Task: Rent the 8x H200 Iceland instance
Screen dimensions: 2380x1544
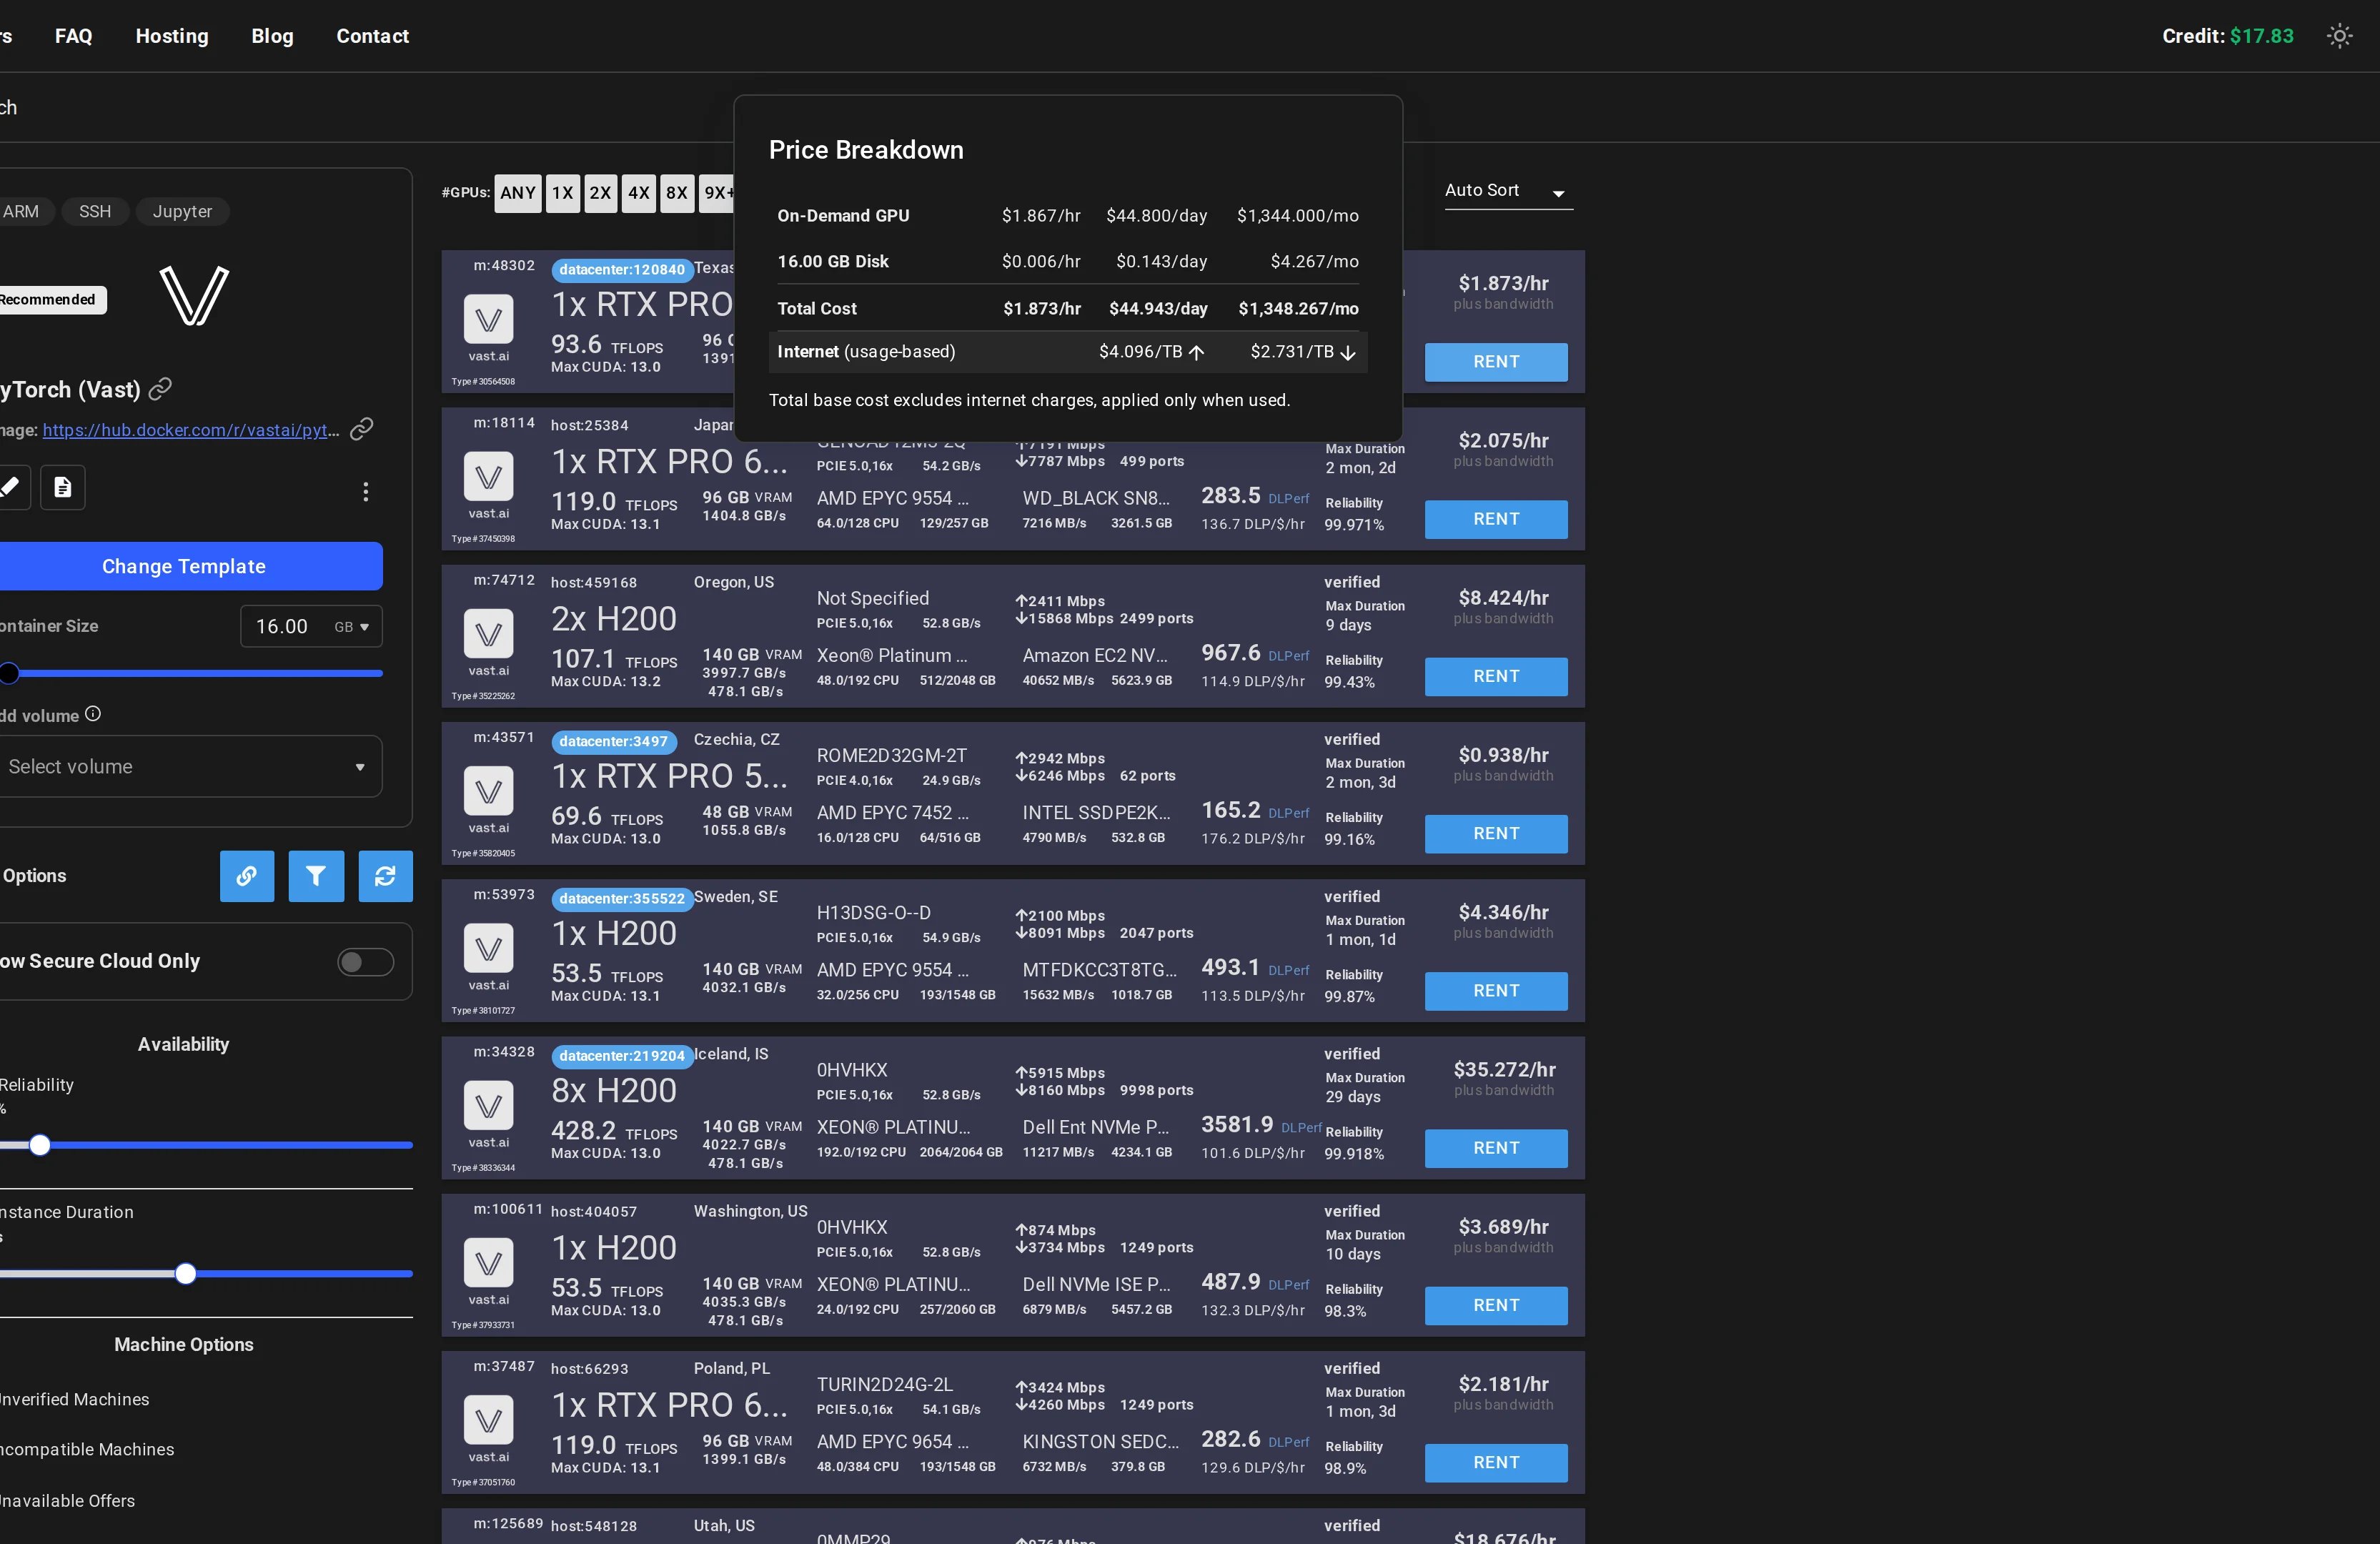Action: [1495, 1148]
